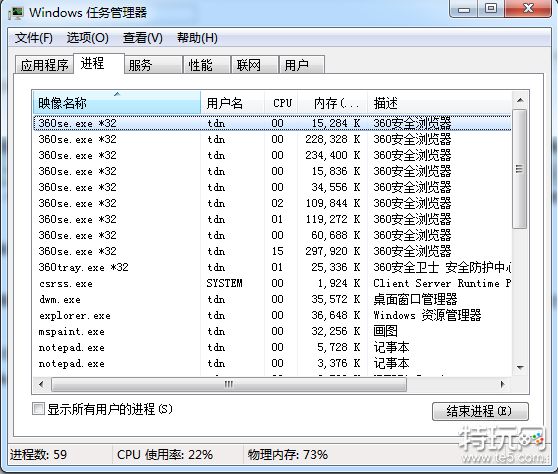Select 360se.exe row using 60,688 K
The image size is (558, 474).
pyautogui.click(x=272, y=235)
